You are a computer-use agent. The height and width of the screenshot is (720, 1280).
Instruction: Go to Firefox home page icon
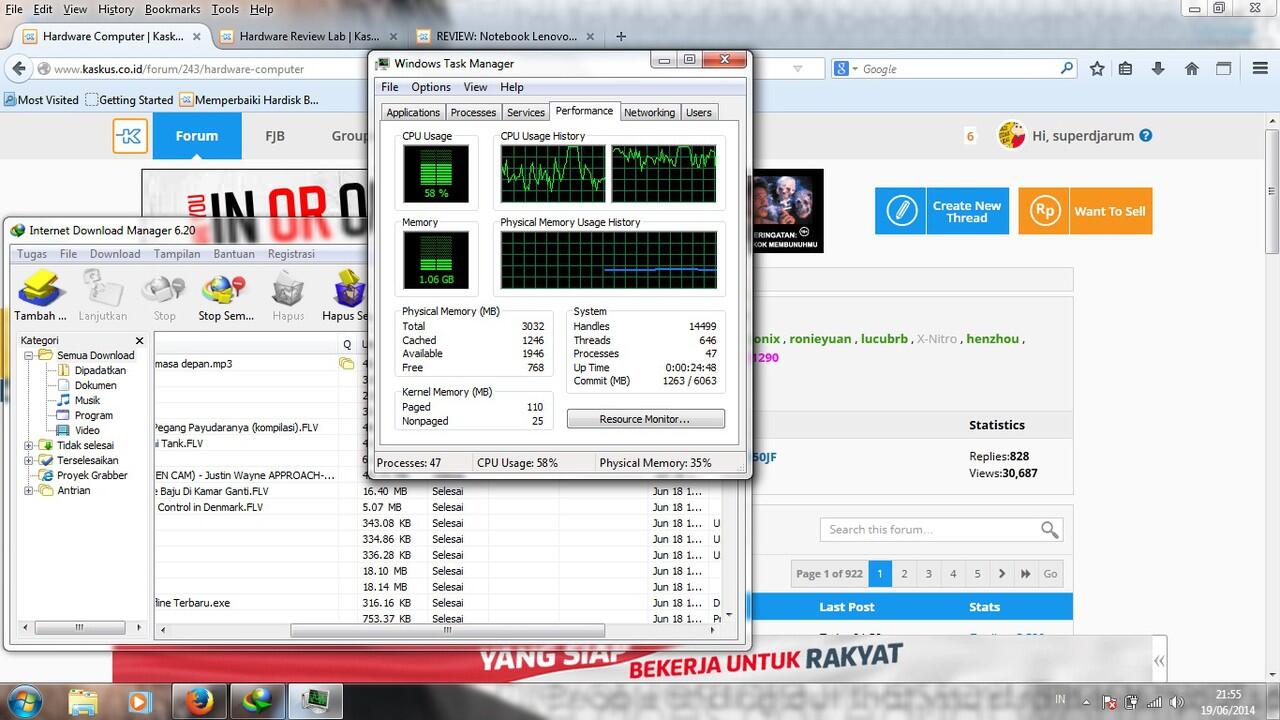pyautogui.click(x=1191, y=69)
